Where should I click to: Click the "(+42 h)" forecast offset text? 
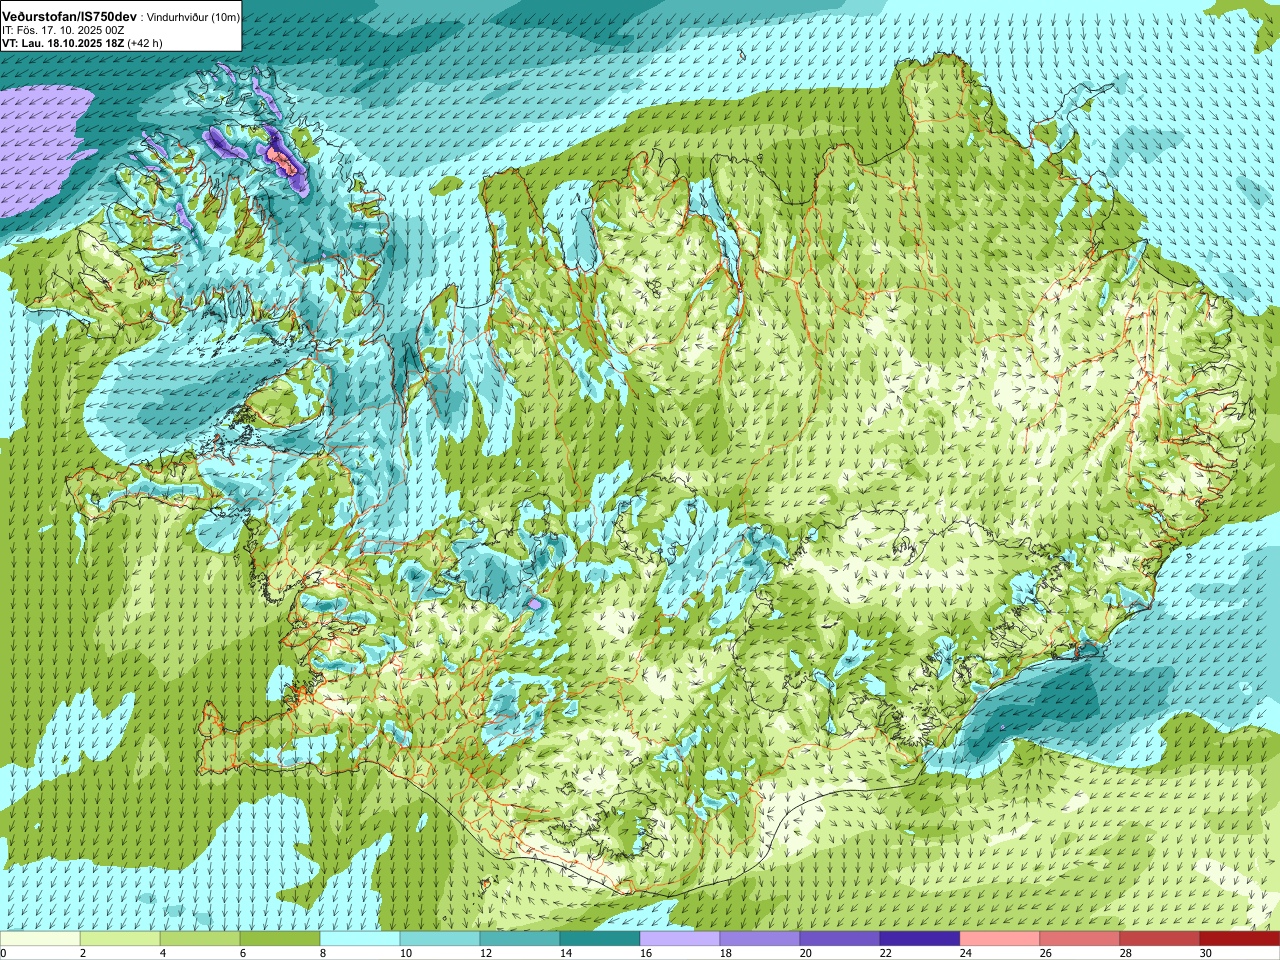tap(145, 44)
